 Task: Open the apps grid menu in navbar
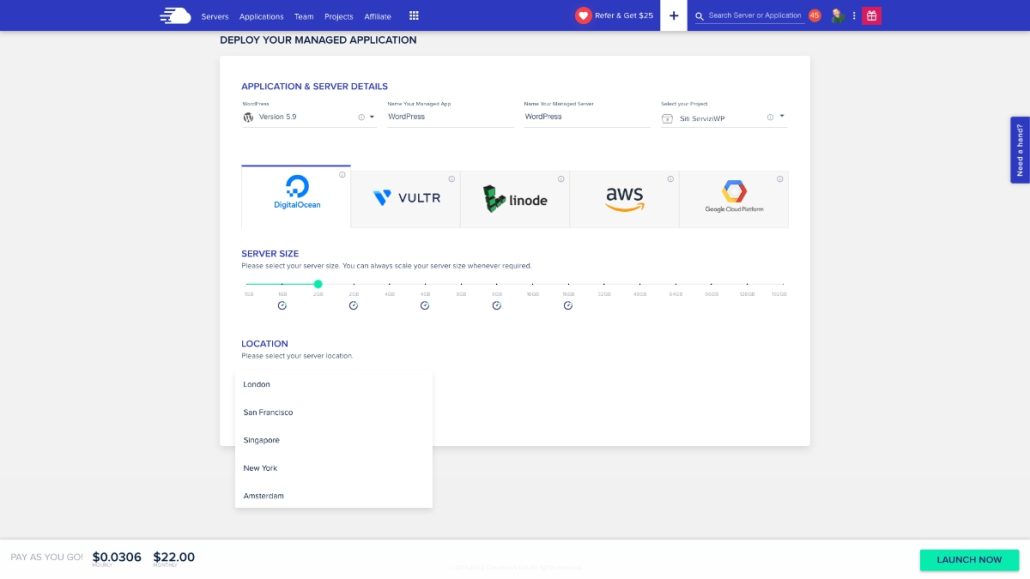tap(413, 15)
